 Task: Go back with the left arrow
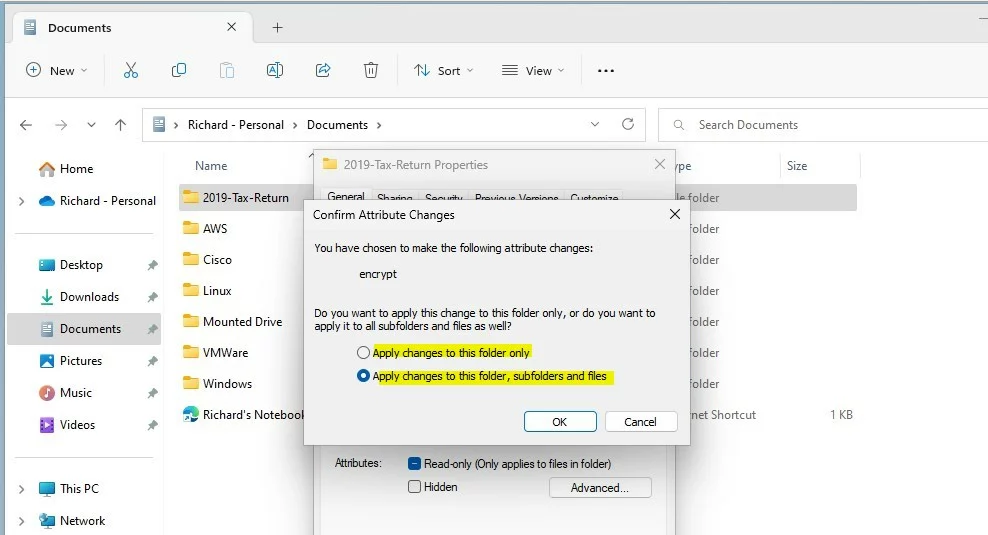tap(26, 125)
